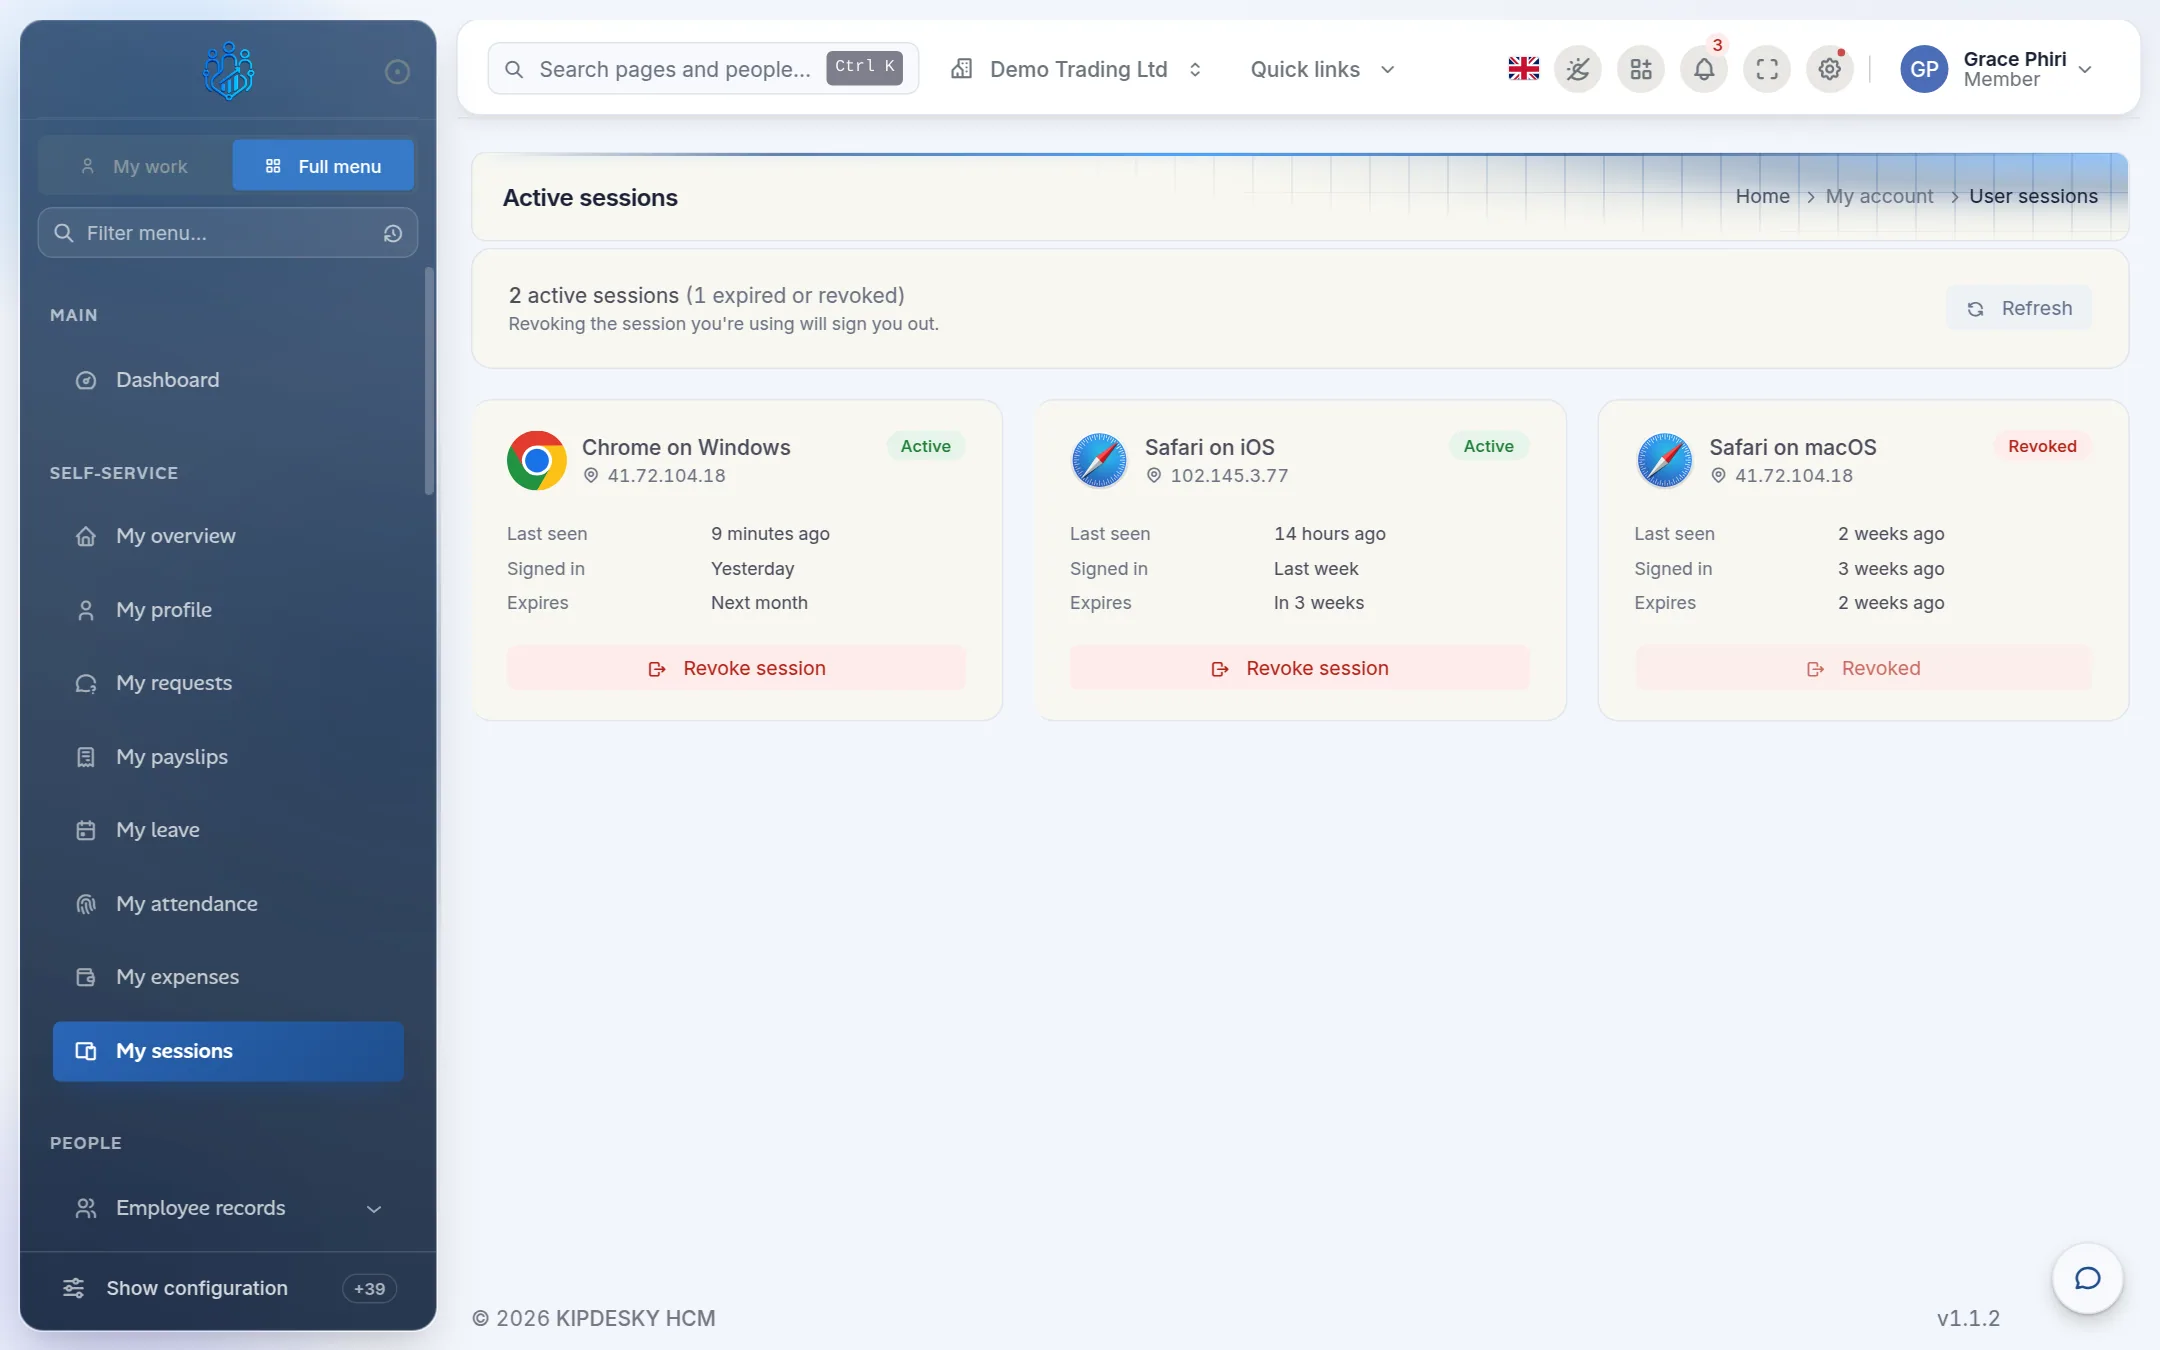The height and width of the screenshot is (1350, 2160).
Task: Toggle the light/dark theme icon
Action: click(x=1578, y=69)
